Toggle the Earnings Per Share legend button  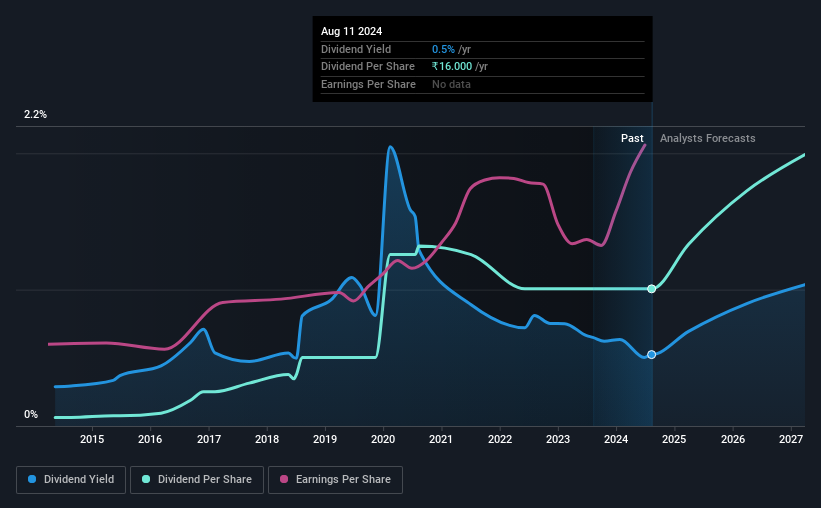(x=335, y=480)
